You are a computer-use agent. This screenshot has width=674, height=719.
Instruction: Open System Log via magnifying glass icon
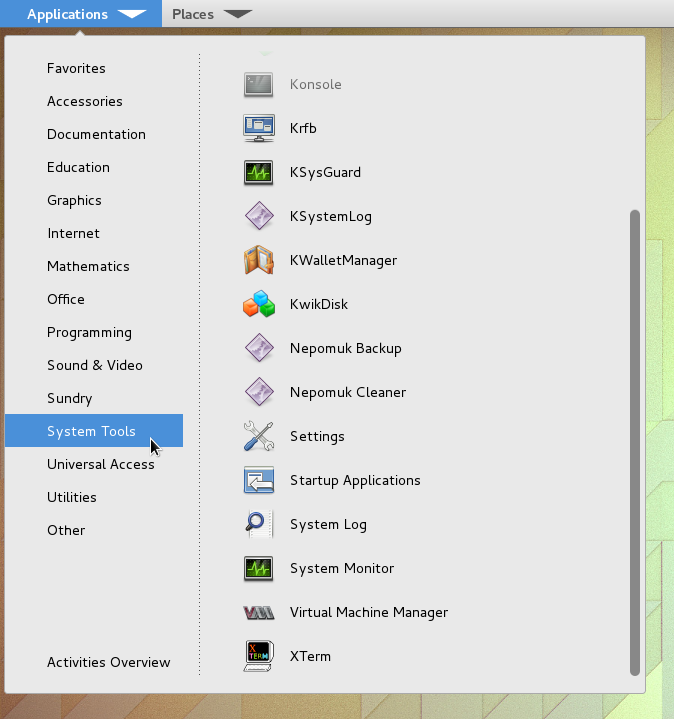[x=258, y=524]
